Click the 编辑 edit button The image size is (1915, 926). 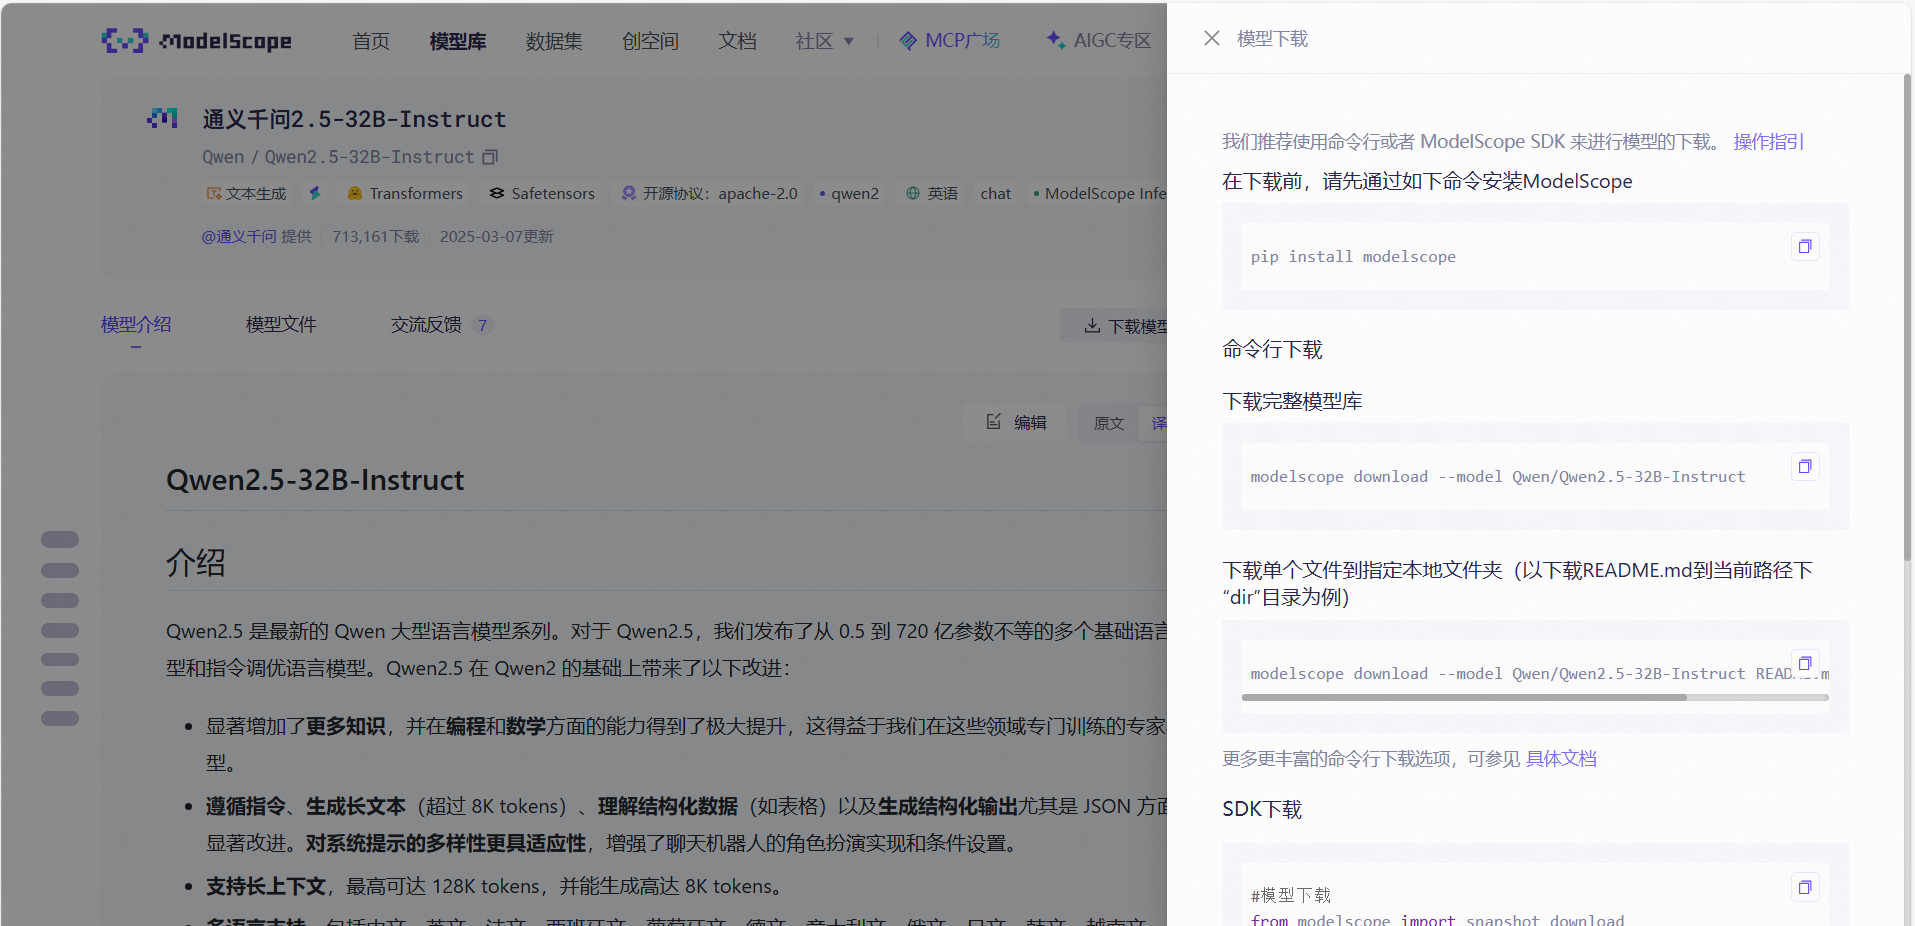1015,422
